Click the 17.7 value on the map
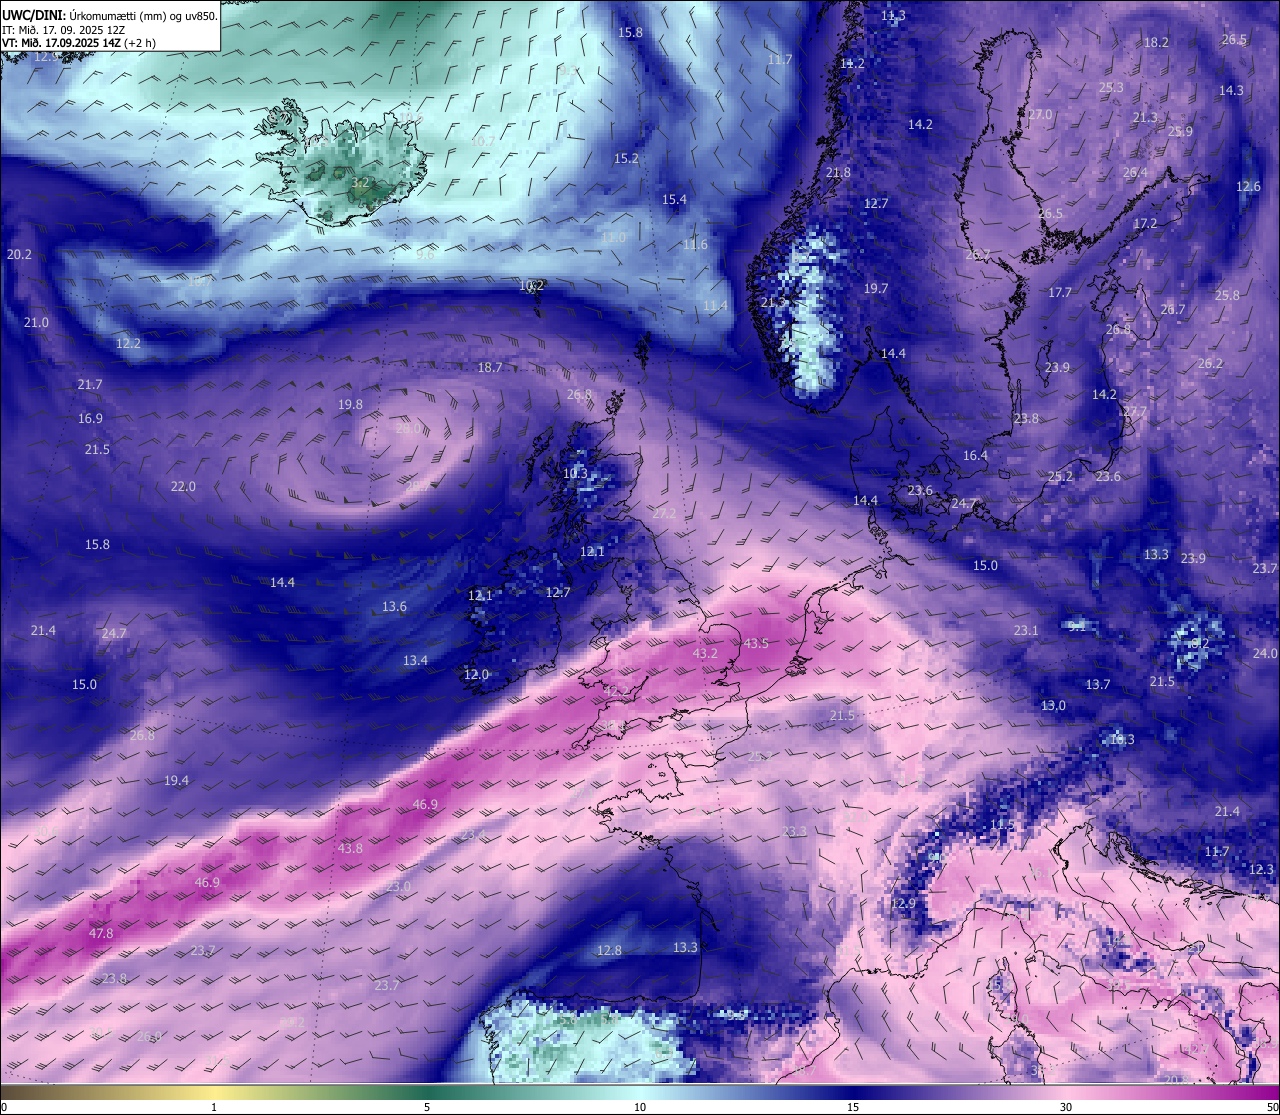 pos(1060,292)
